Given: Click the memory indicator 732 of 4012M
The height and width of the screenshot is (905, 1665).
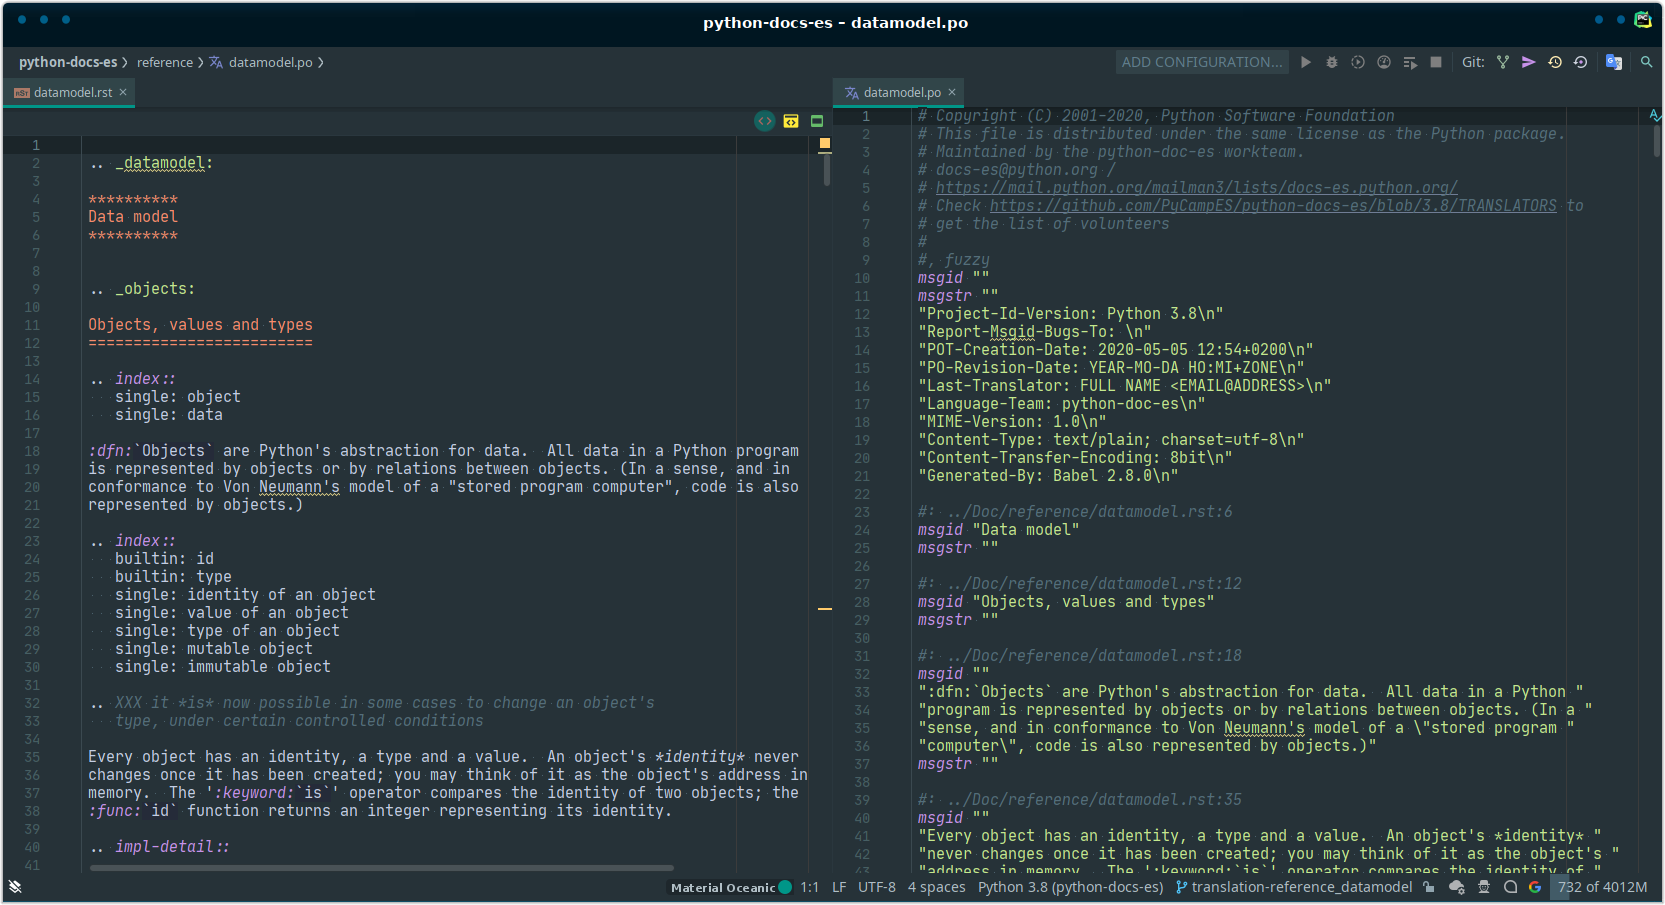Looking at the screenshot, I should 1602,887.
